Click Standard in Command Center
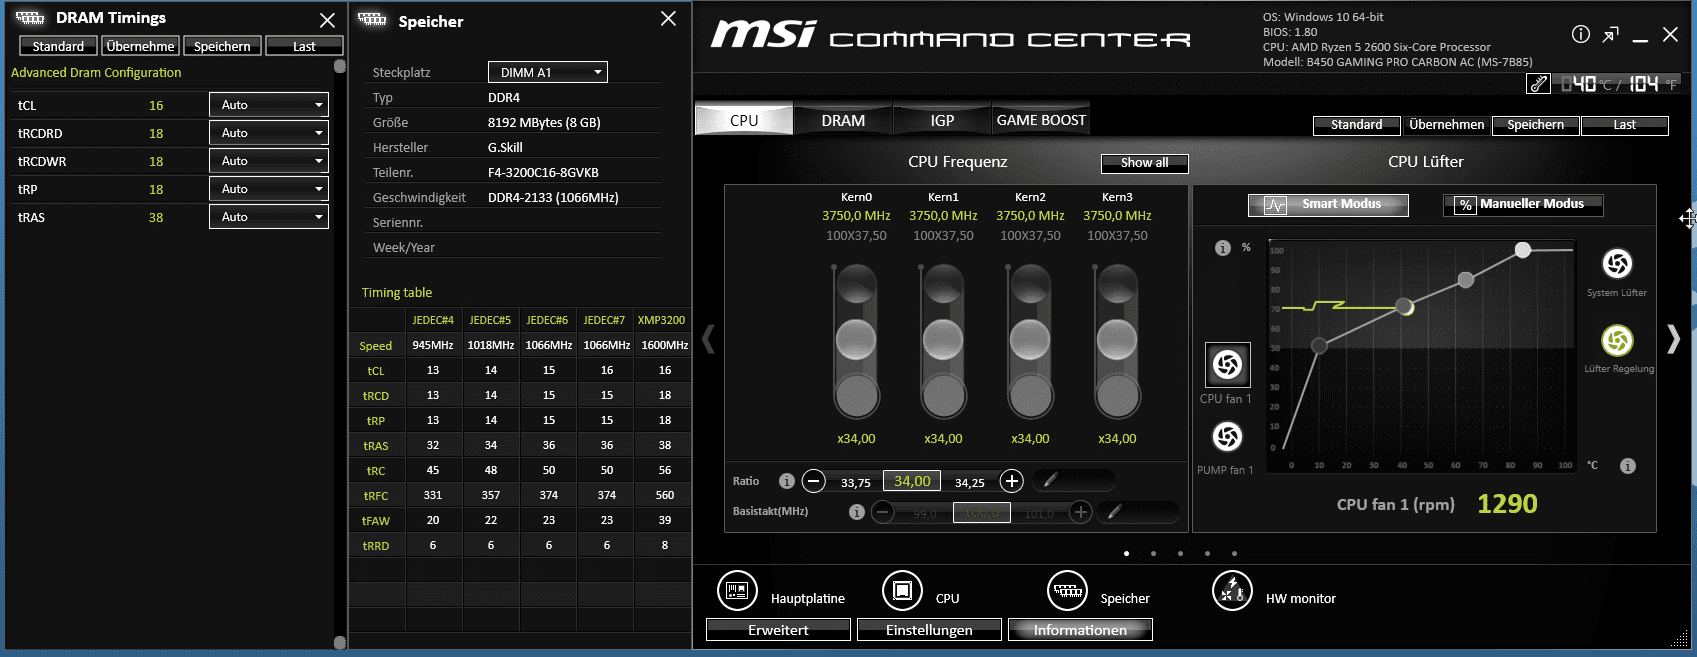This screenshot has height=657, width=1697. 1357,125
